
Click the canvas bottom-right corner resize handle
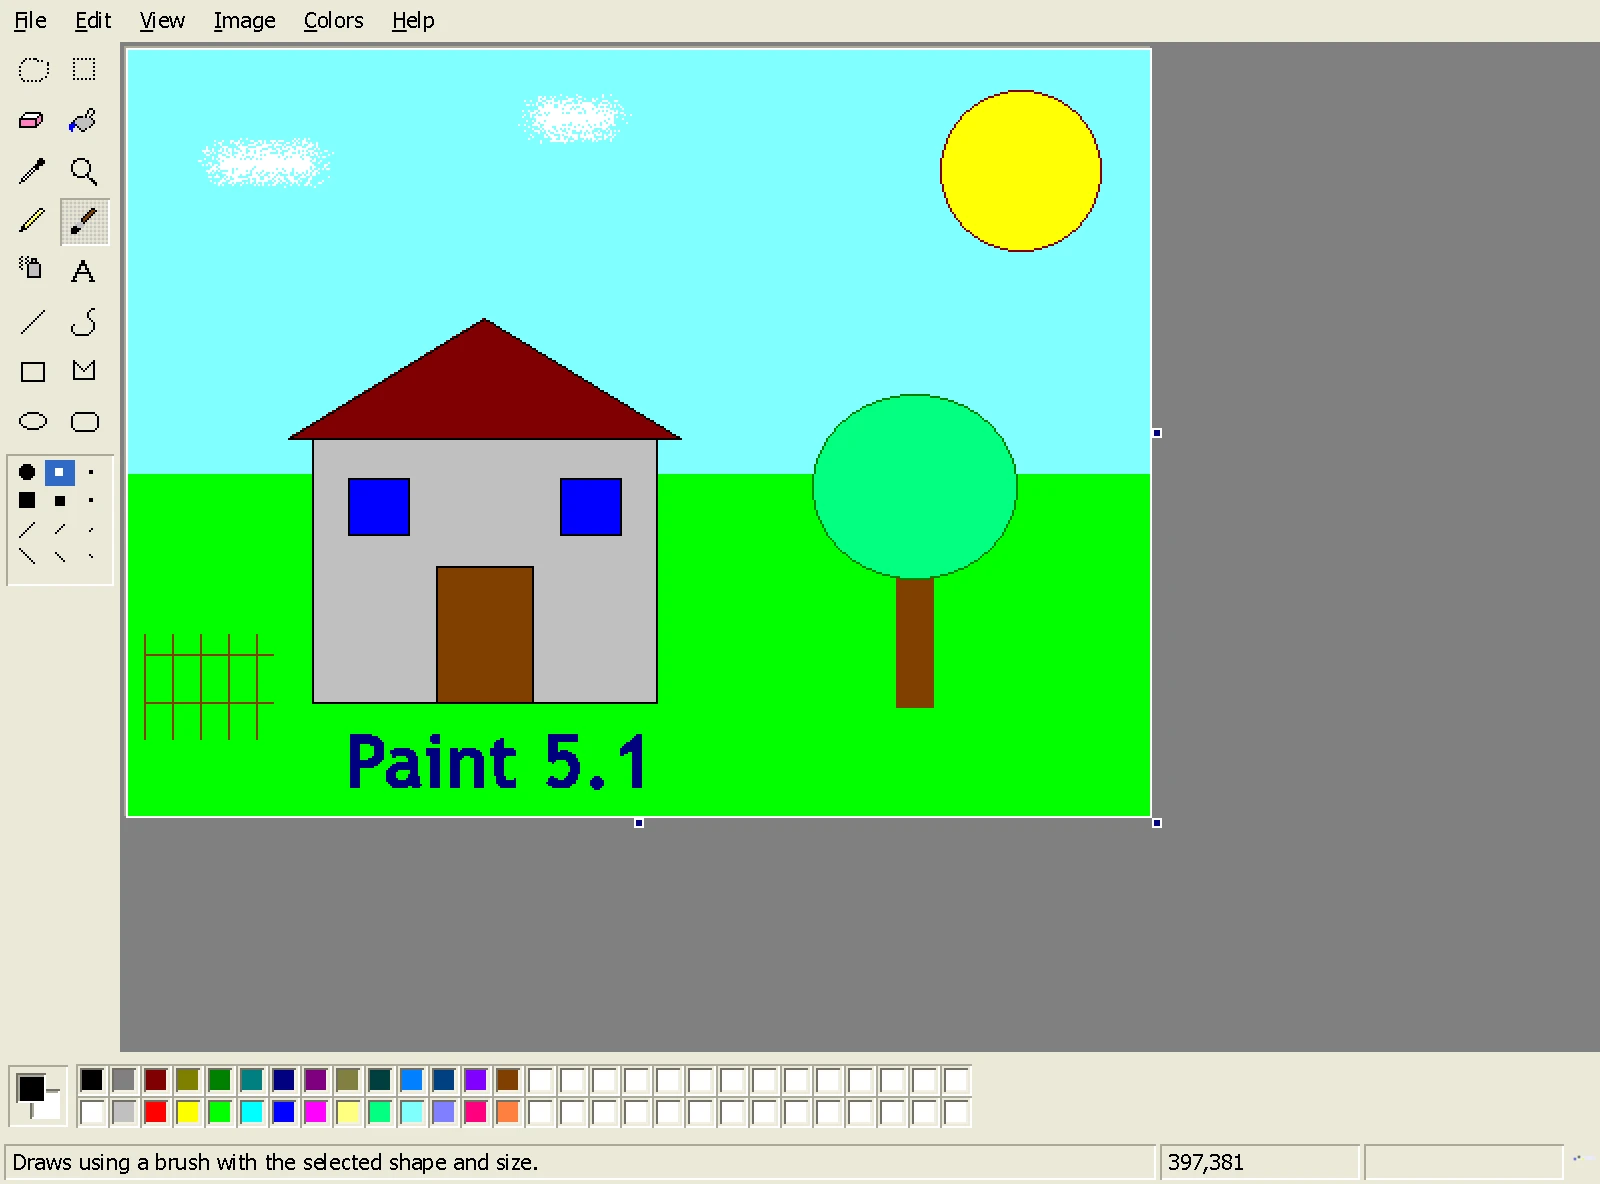click(x=1157, y=823)
